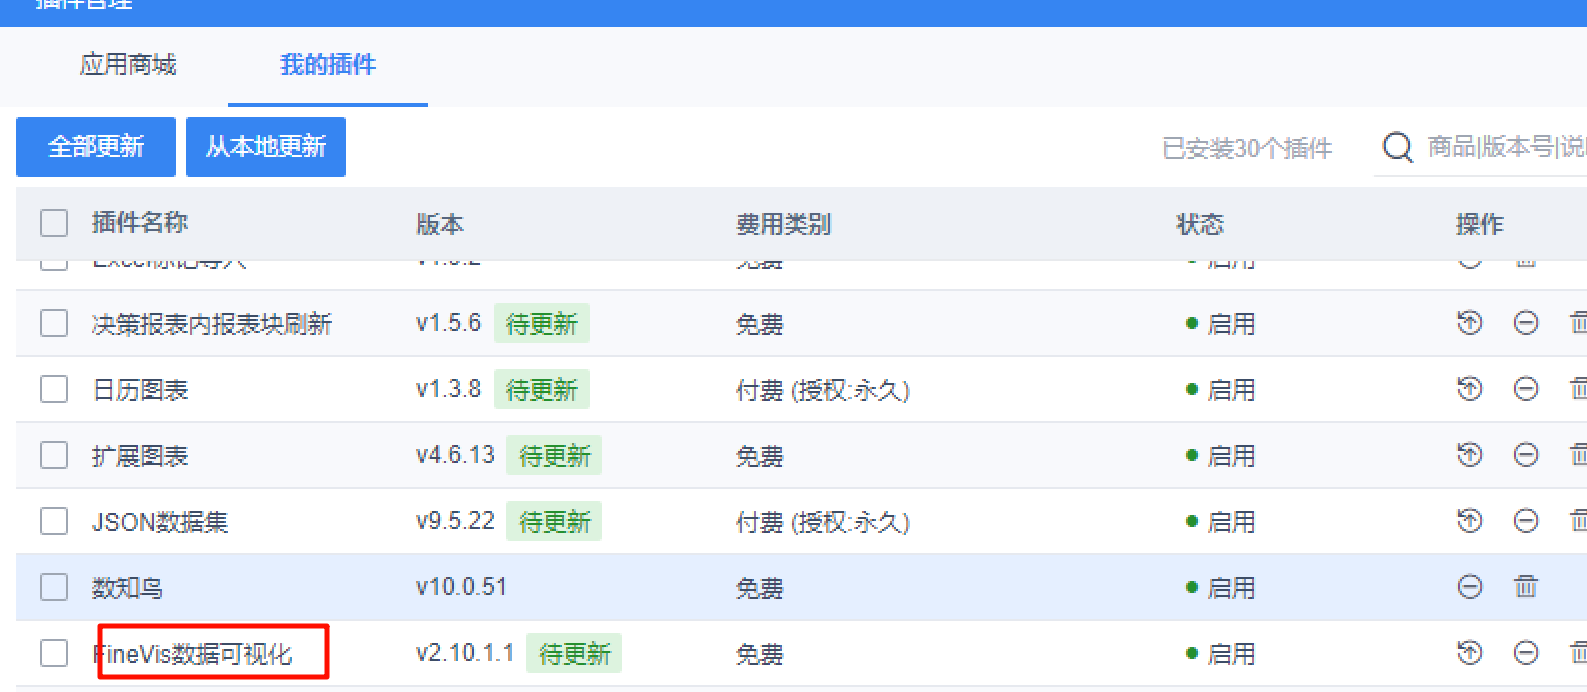The width and height of the screenshot is (1587, 692).
Task: Click 启用 status in 数知鸟 row
Action: tap(1231, 588)
